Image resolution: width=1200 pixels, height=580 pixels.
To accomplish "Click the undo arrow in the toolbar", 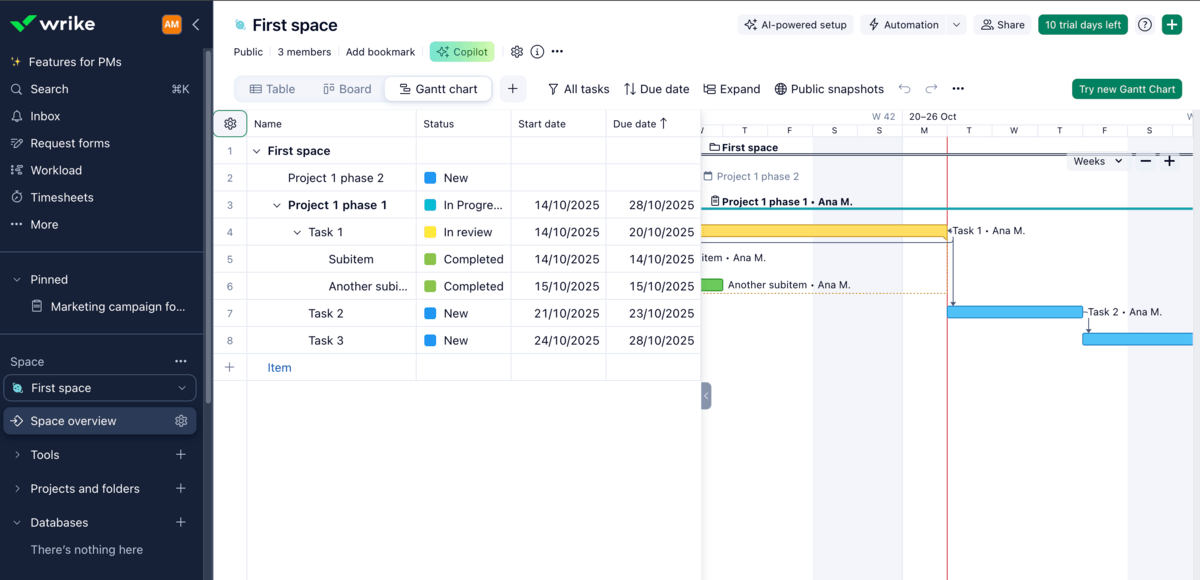I will 905,89.
